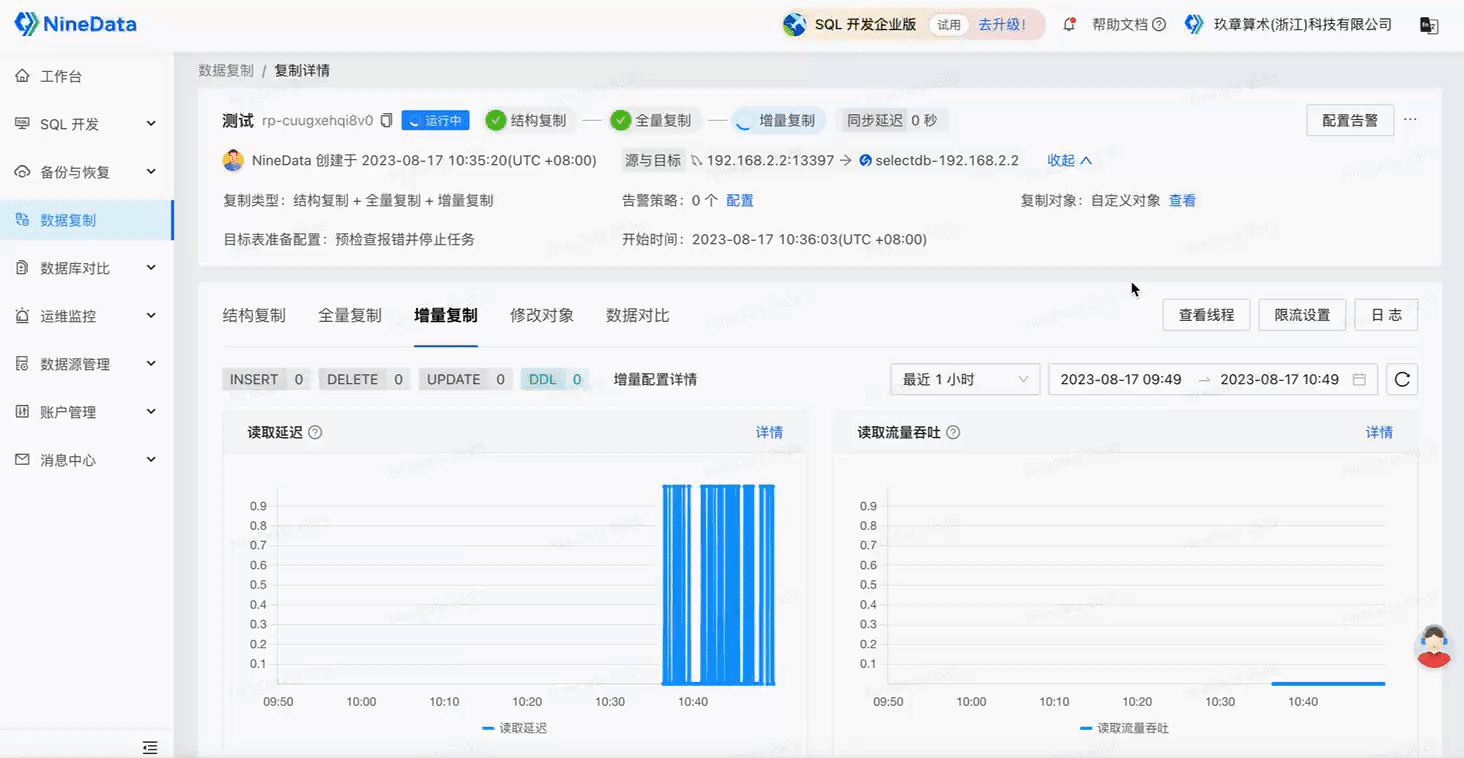
Task: Click 查看 link next to 复制对象
Action: coord(1182,200)
